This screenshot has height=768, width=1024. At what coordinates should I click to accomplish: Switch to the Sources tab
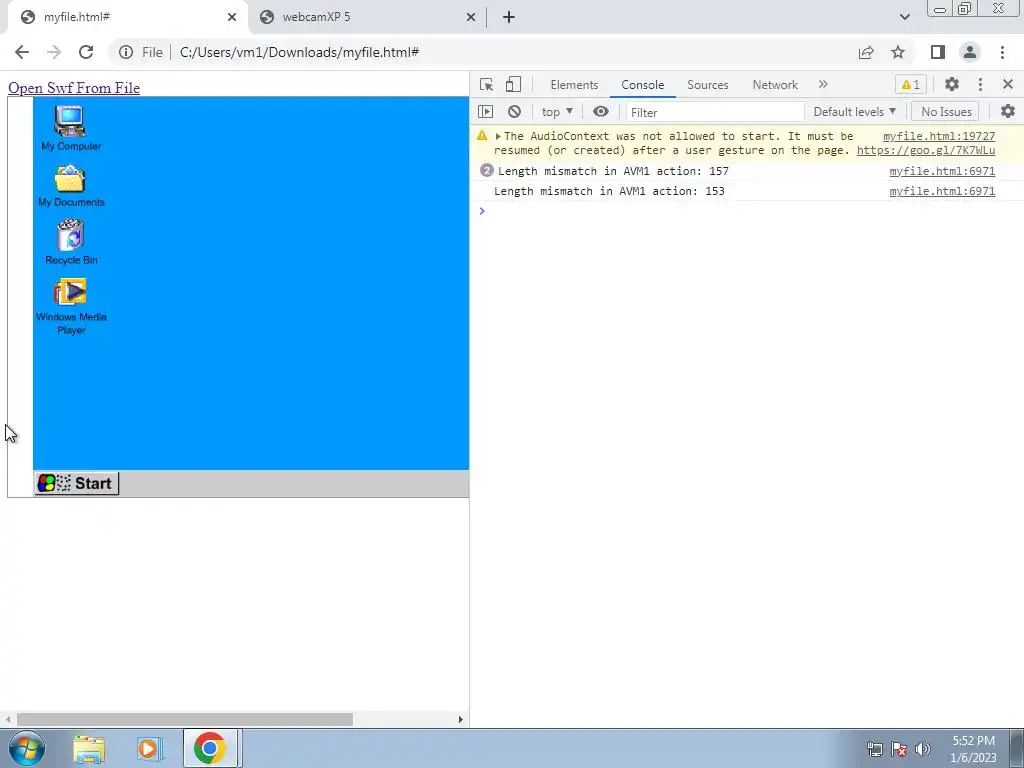tap(707, 85)
